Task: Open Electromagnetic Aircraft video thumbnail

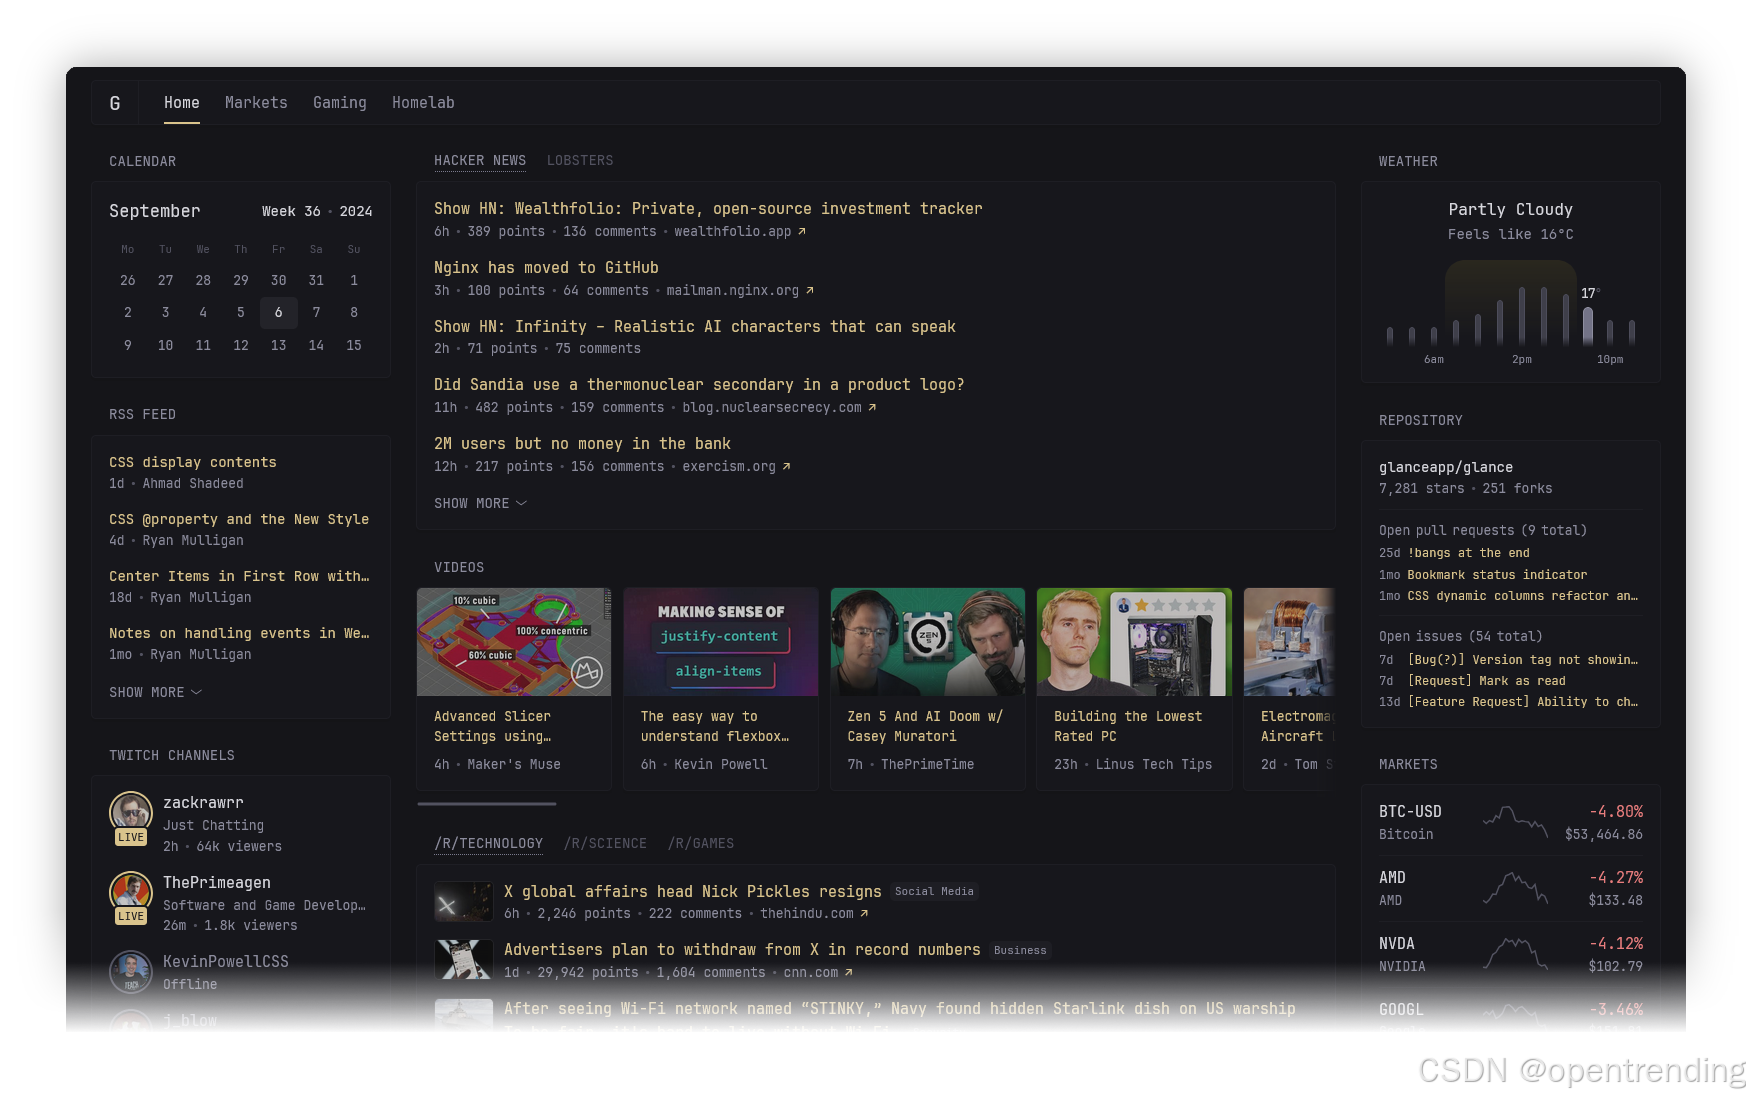Action: pyautogui.click(x=1289, y=642)
